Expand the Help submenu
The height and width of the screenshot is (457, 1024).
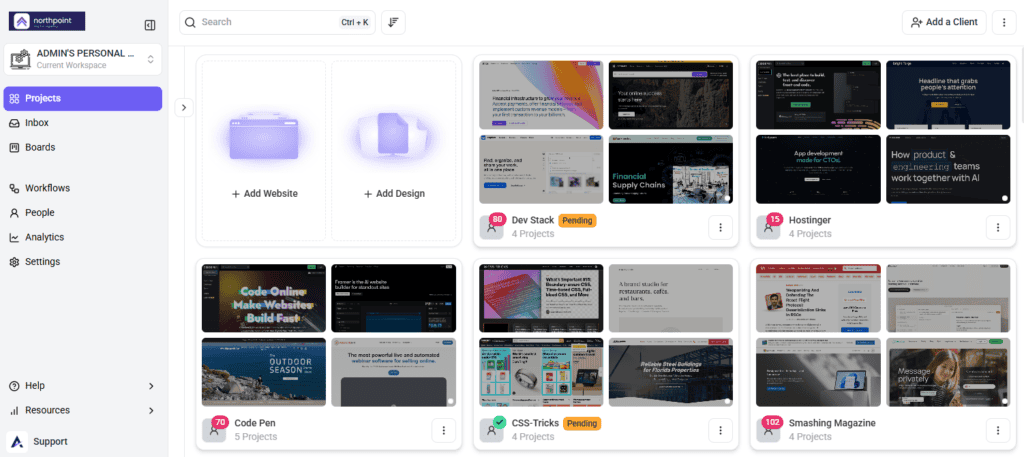[83, 386]
